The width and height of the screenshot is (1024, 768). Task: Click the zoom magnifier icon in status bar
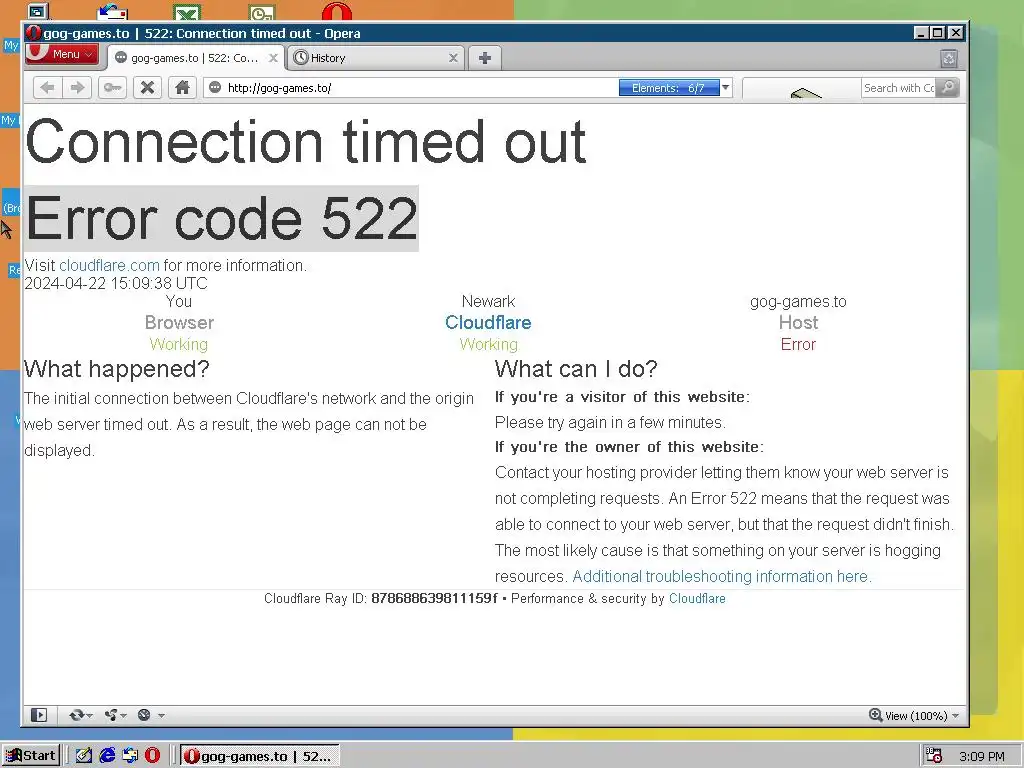(876, 715)
